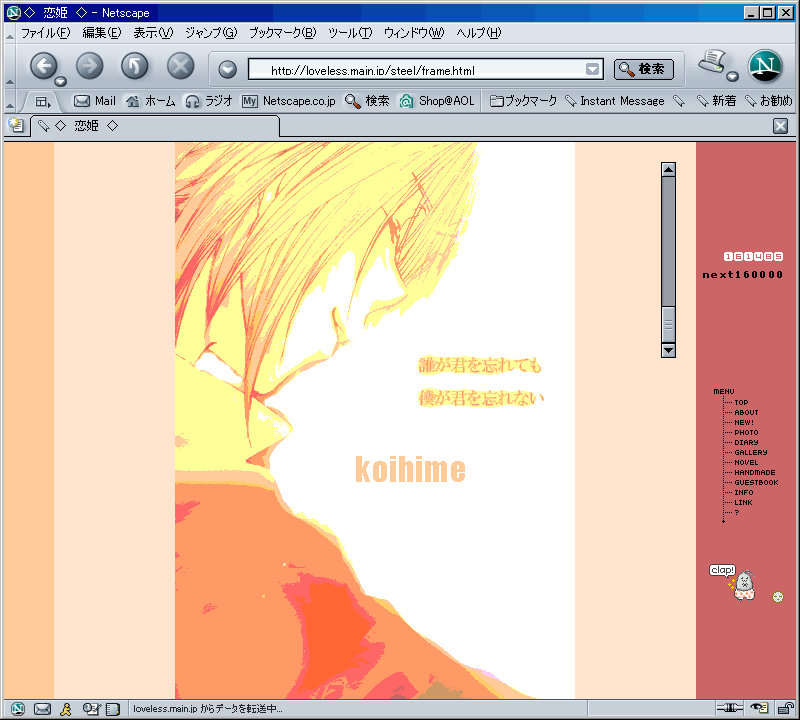The height and width of the screenshot is (720, 800).
Task: Open the ブックマーク(B) menu in menu bar
Action: [283, 33]
